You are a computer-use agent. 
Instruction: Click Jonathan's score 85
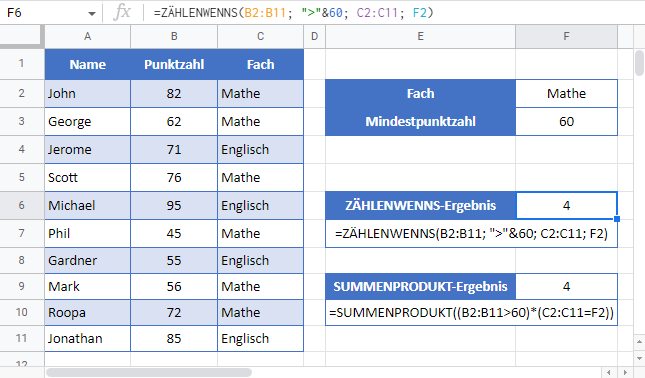click(x=174, y=339)
